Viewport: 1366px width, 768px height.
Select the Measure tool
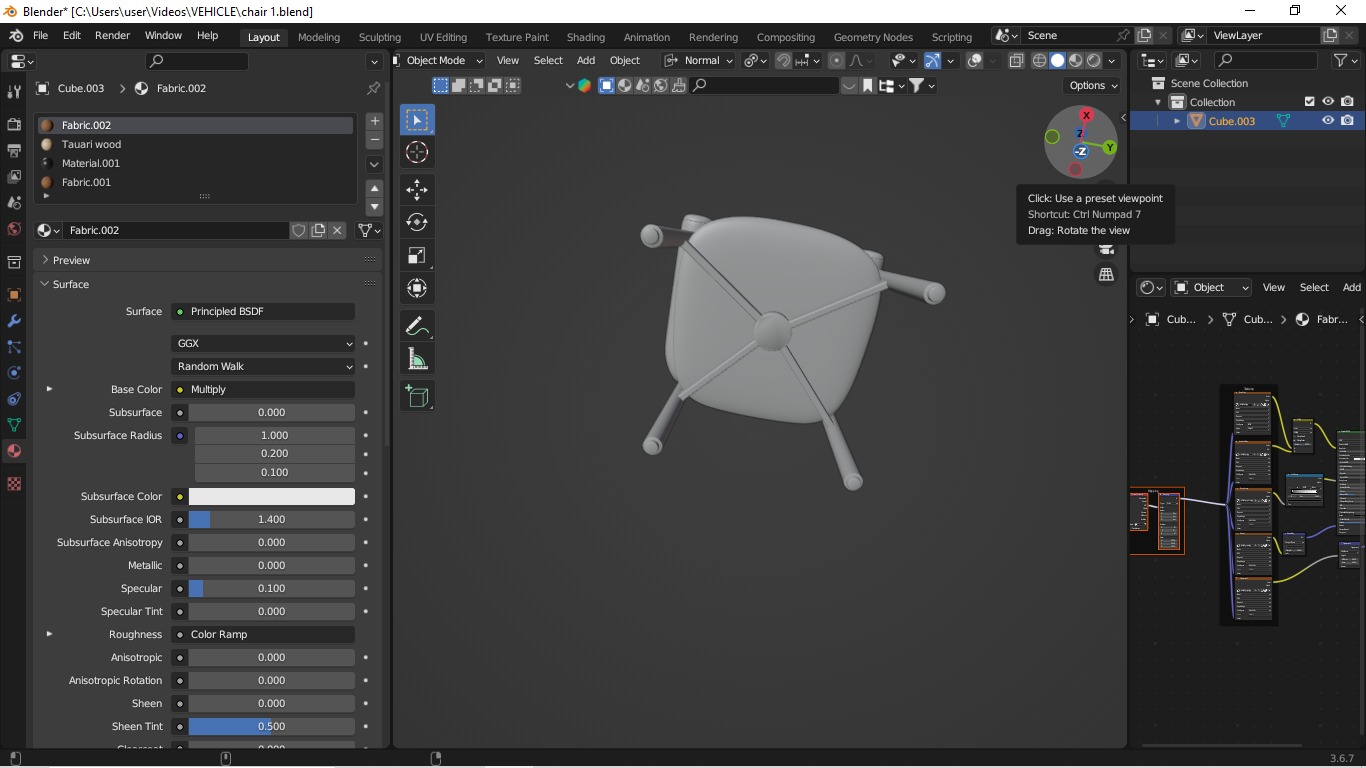417,359
